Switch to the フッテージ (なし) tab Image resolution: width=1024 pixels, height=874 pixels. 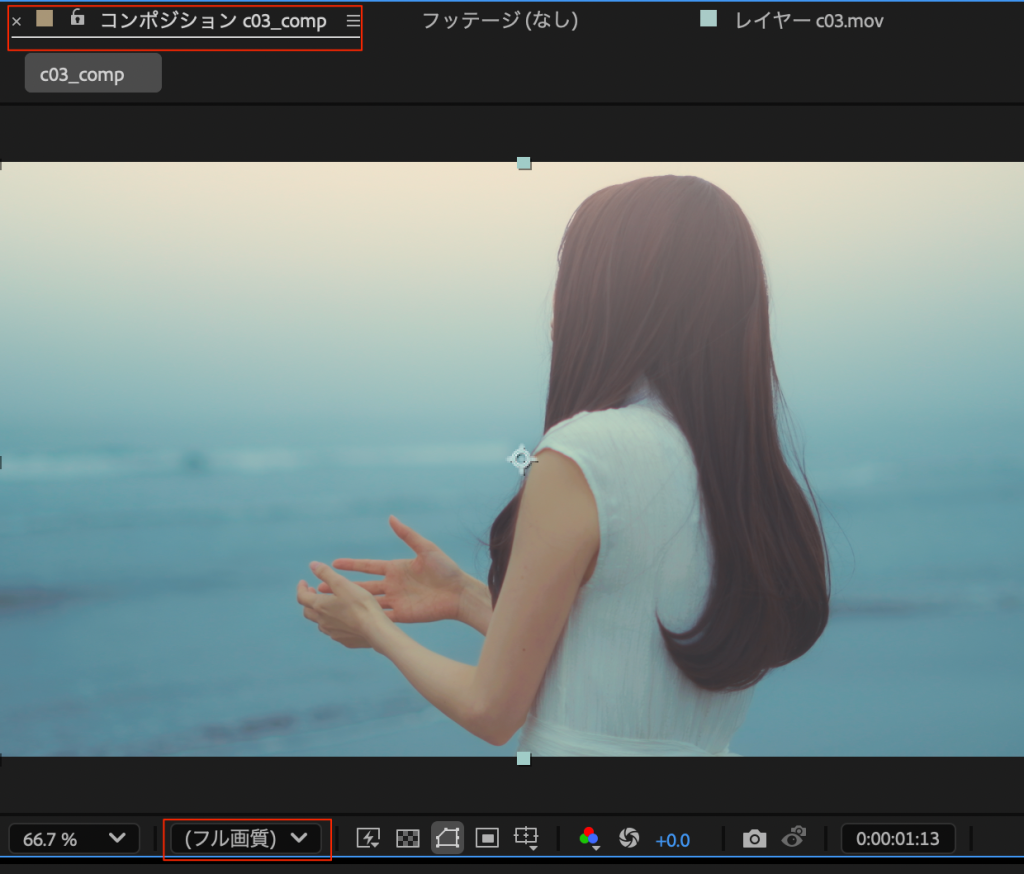pos(499,20)
